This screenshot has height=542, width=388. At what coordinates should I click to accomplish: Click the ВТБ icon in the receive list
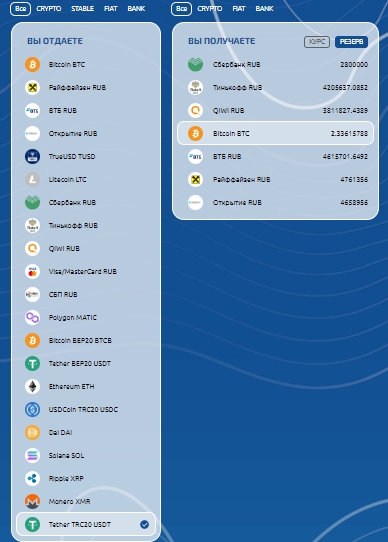point(195,157)
